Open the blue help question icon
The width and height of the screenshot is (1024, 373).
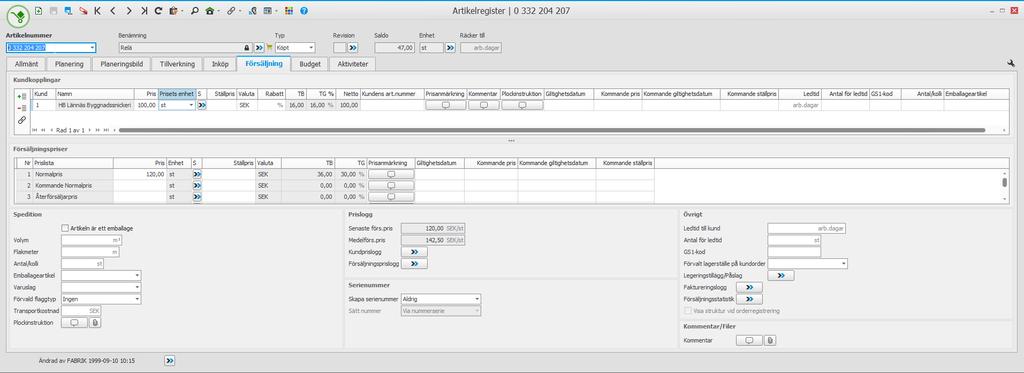point(304,11)
